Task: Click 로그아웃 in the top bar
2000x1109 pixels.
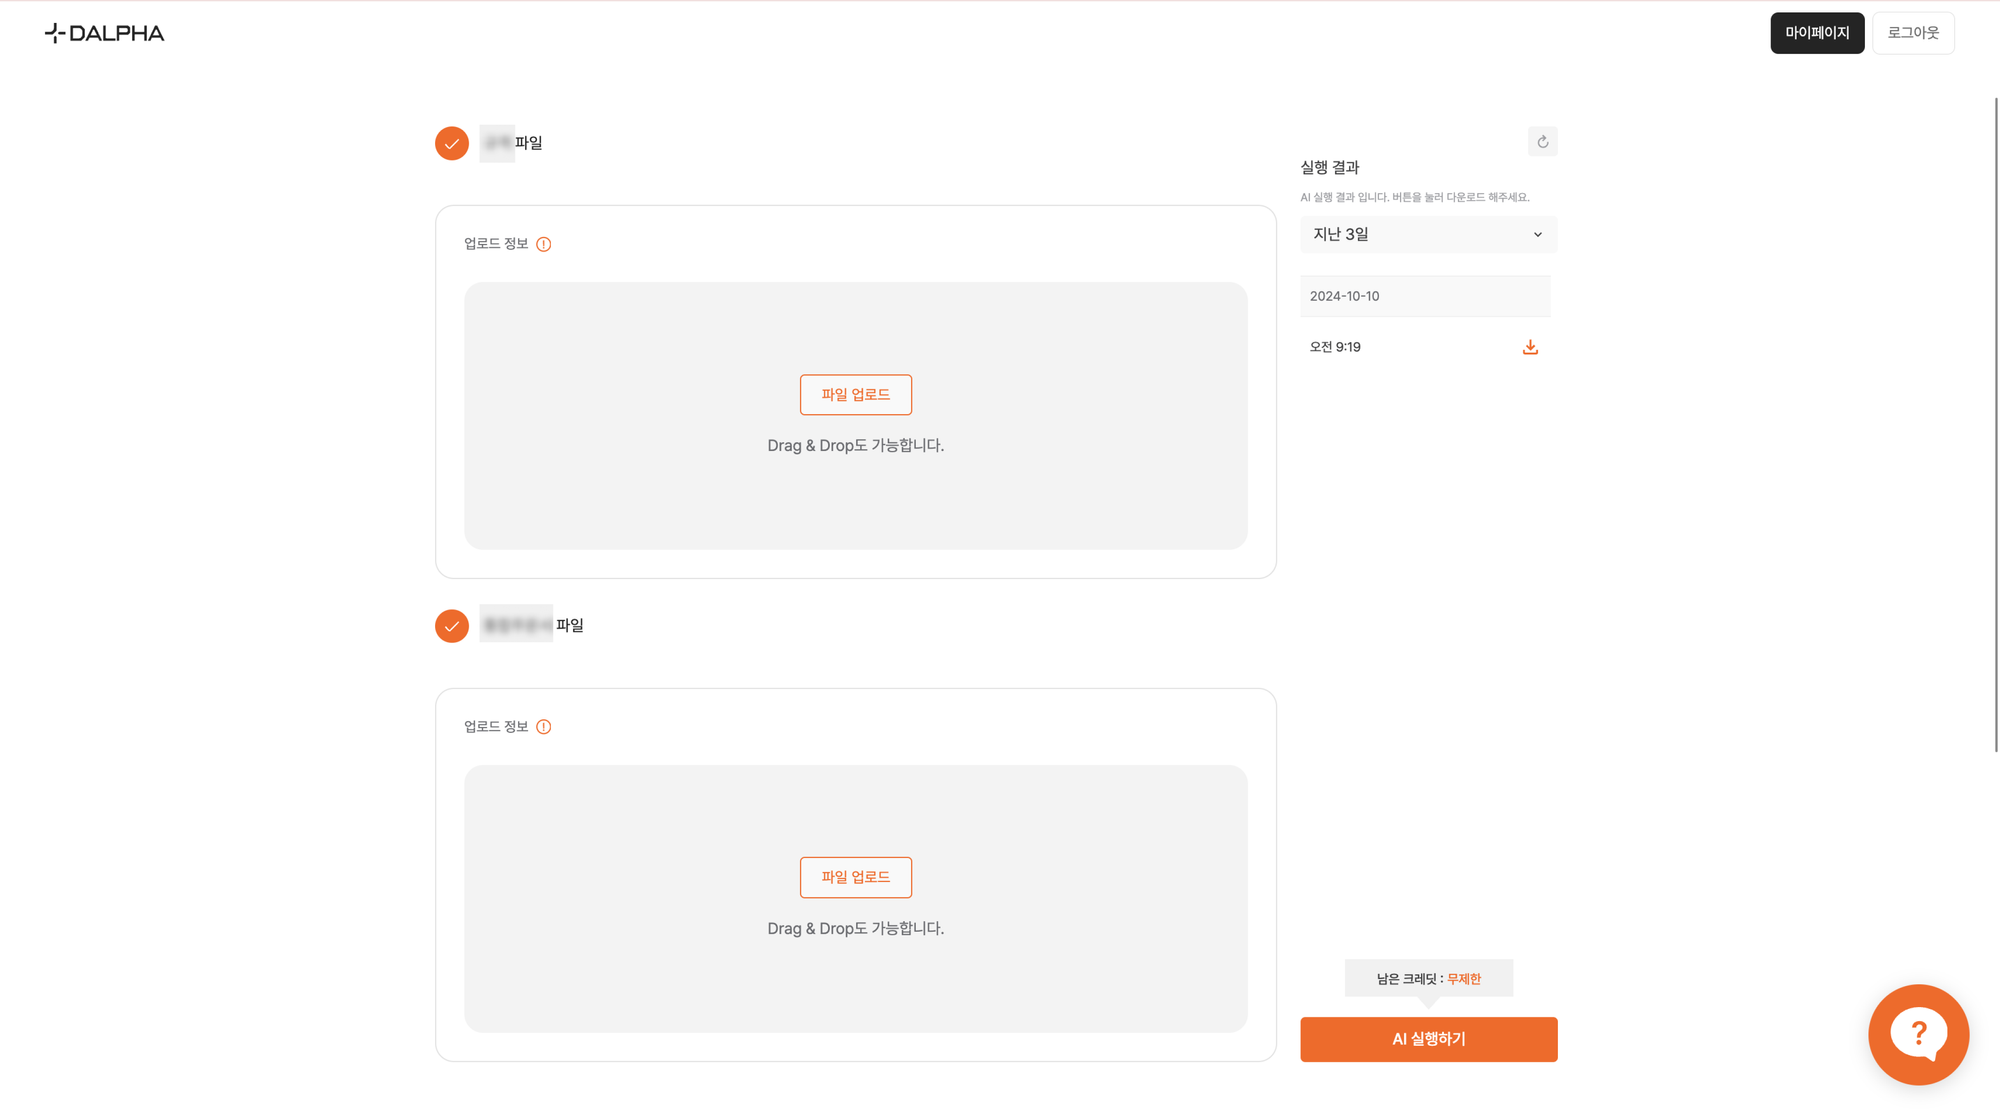Action: tap(1912, 31)
